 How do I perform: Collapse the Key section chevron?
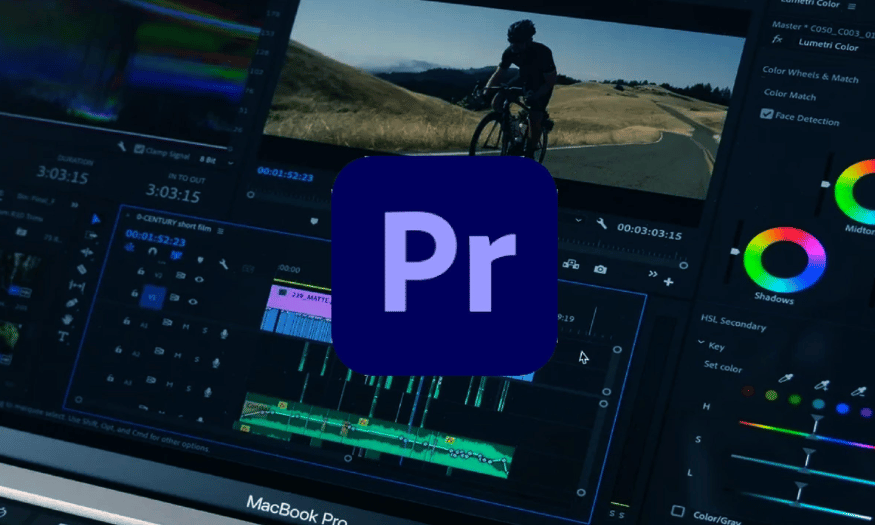pyautogui.click(x=701, y=342)
